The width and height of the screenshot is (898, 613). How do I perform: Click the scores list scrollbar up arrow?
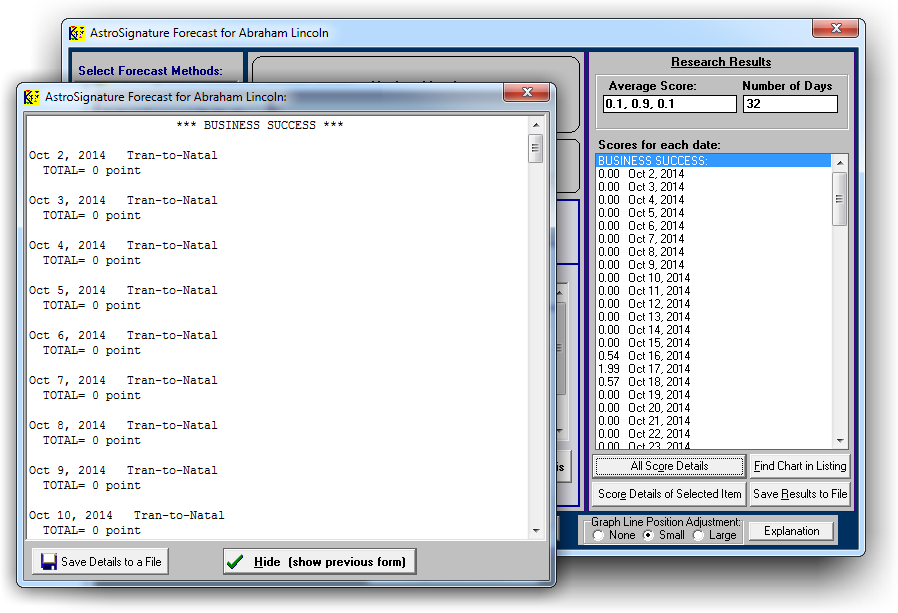pos(840,163)
